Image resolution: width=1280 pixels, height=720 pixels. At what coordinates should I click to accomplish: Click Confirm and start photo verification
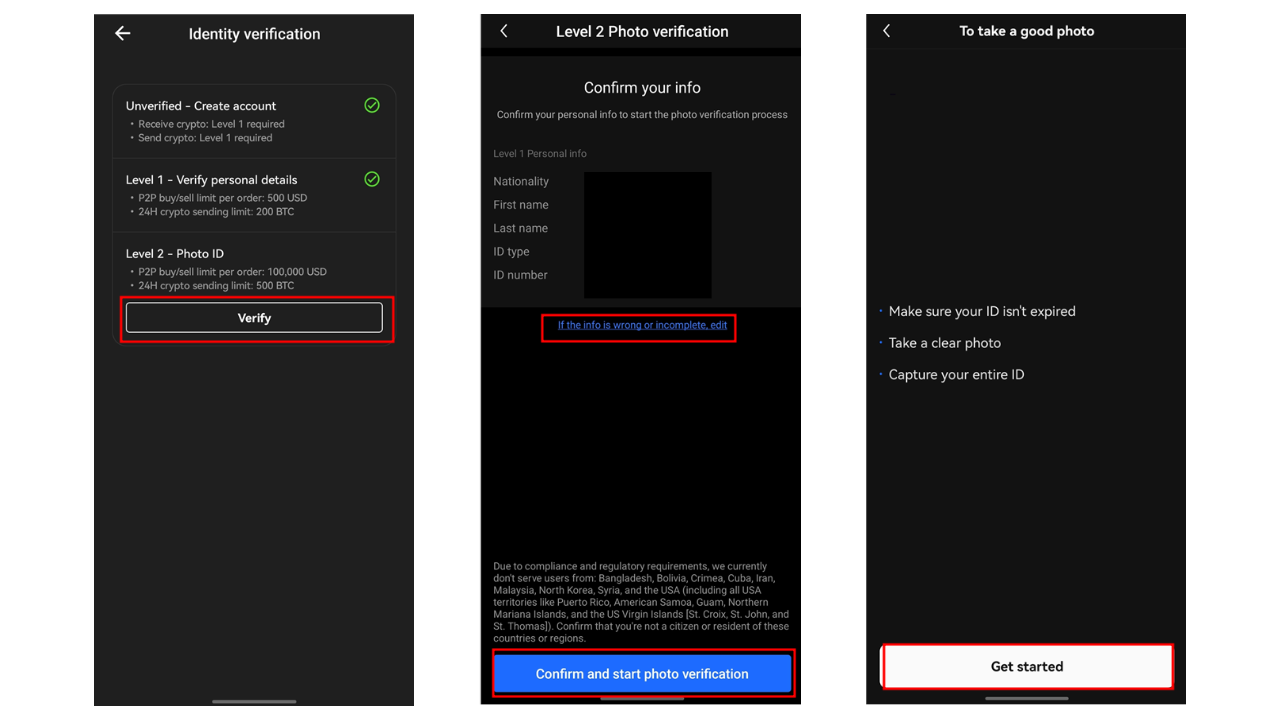[642, 674]
